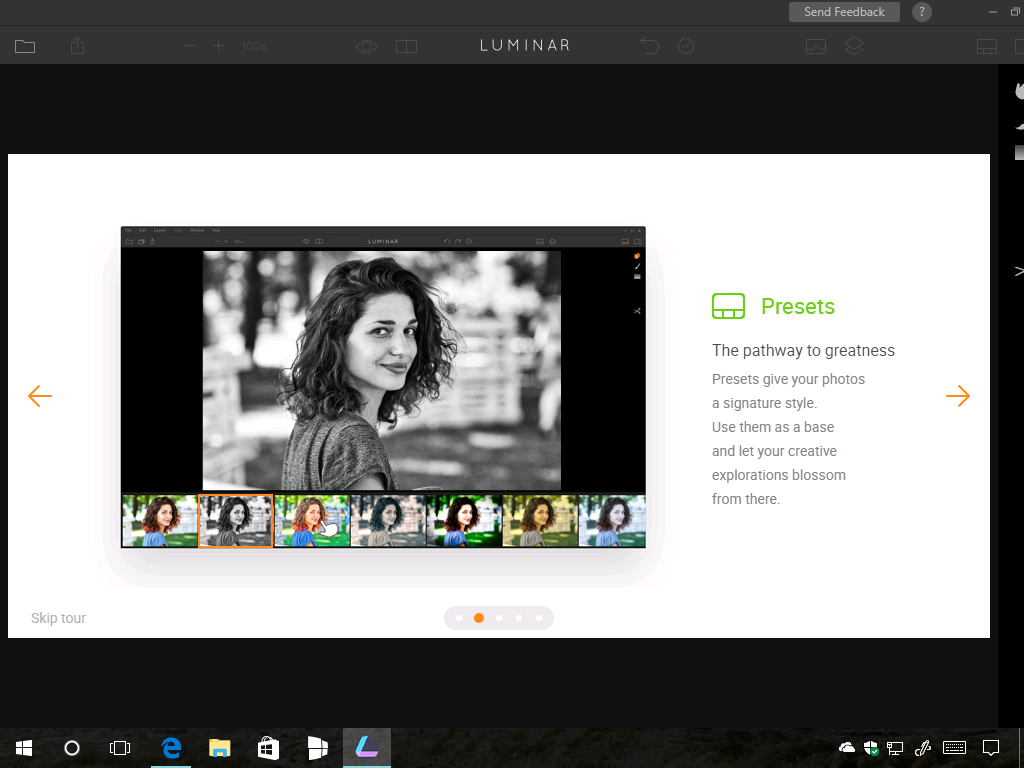Select the first tour page dot
The image size is (1024, 768).
459,618
